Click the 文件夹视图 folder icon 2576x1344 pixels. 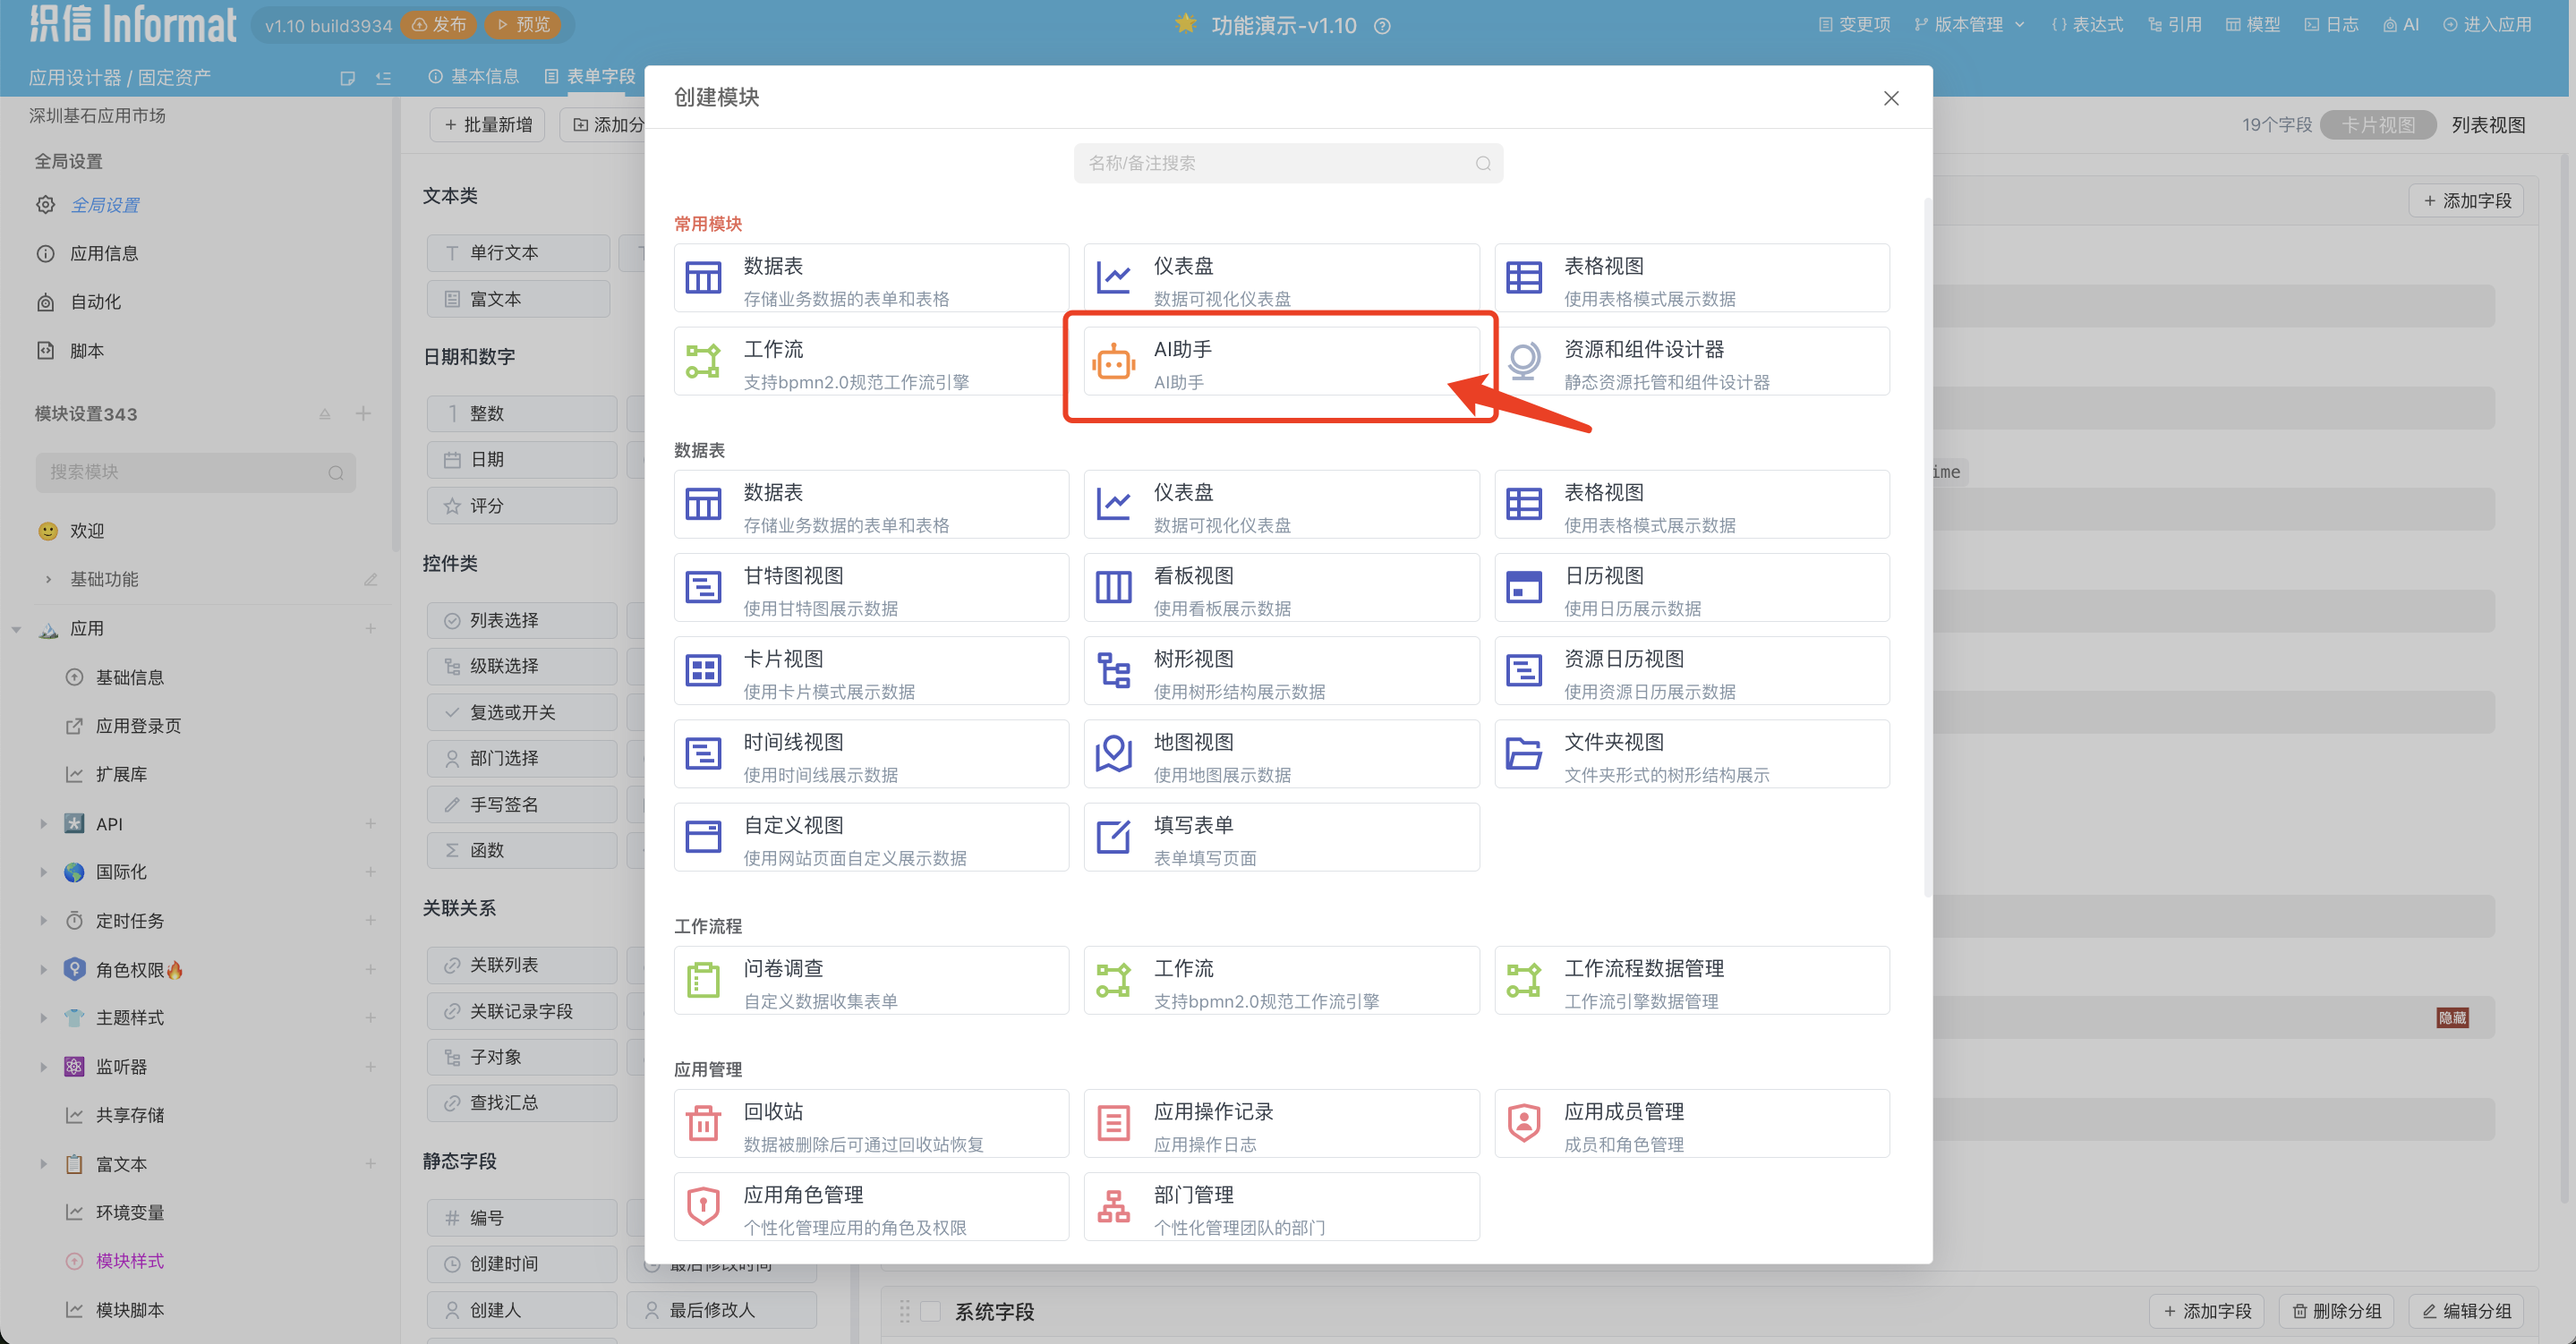click(1523, 754)
